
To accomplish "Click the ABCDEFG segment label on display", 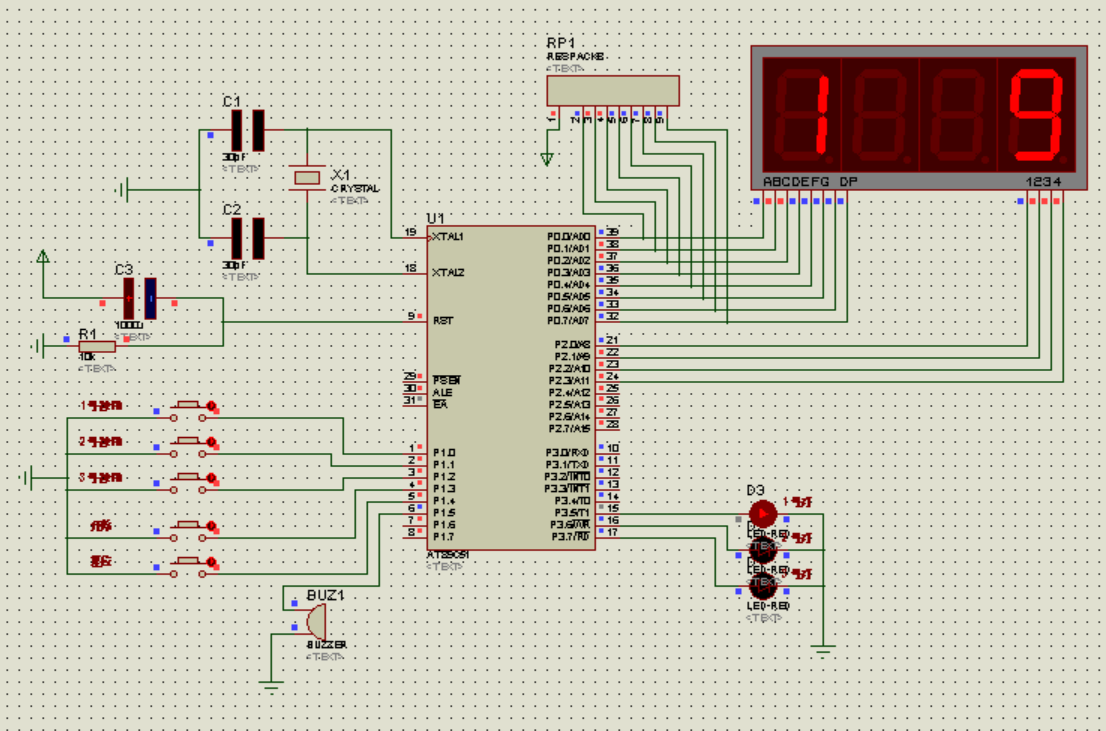I will pyautogui.click(x=796, y=182).
